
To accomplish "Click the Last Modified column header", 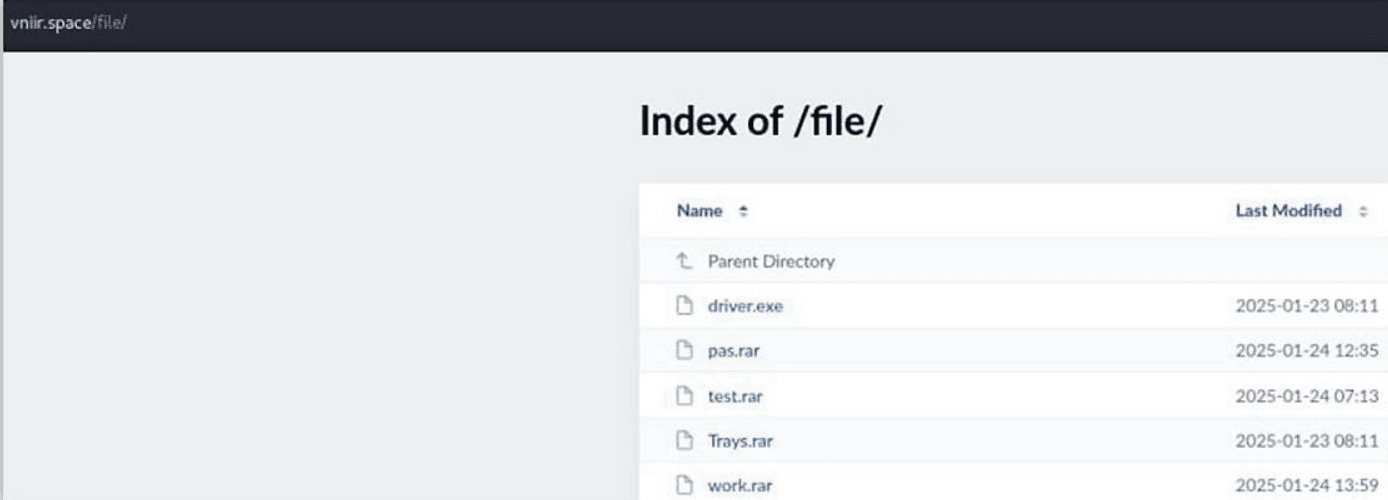I will coord(1289,211).
